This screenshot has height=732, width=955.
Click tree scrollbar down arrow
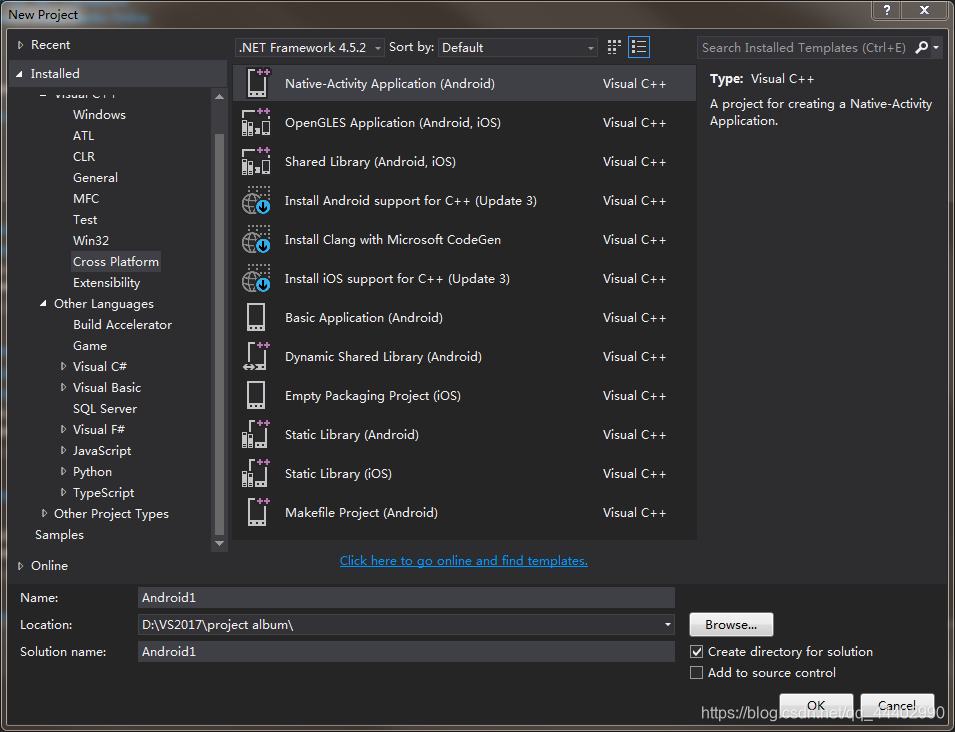220,543
